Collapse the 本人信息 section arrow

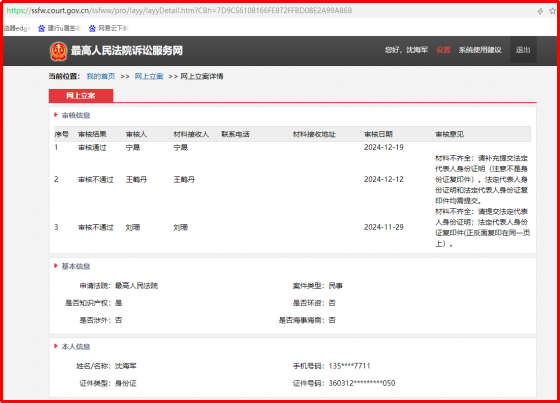(x=56, y=346)
